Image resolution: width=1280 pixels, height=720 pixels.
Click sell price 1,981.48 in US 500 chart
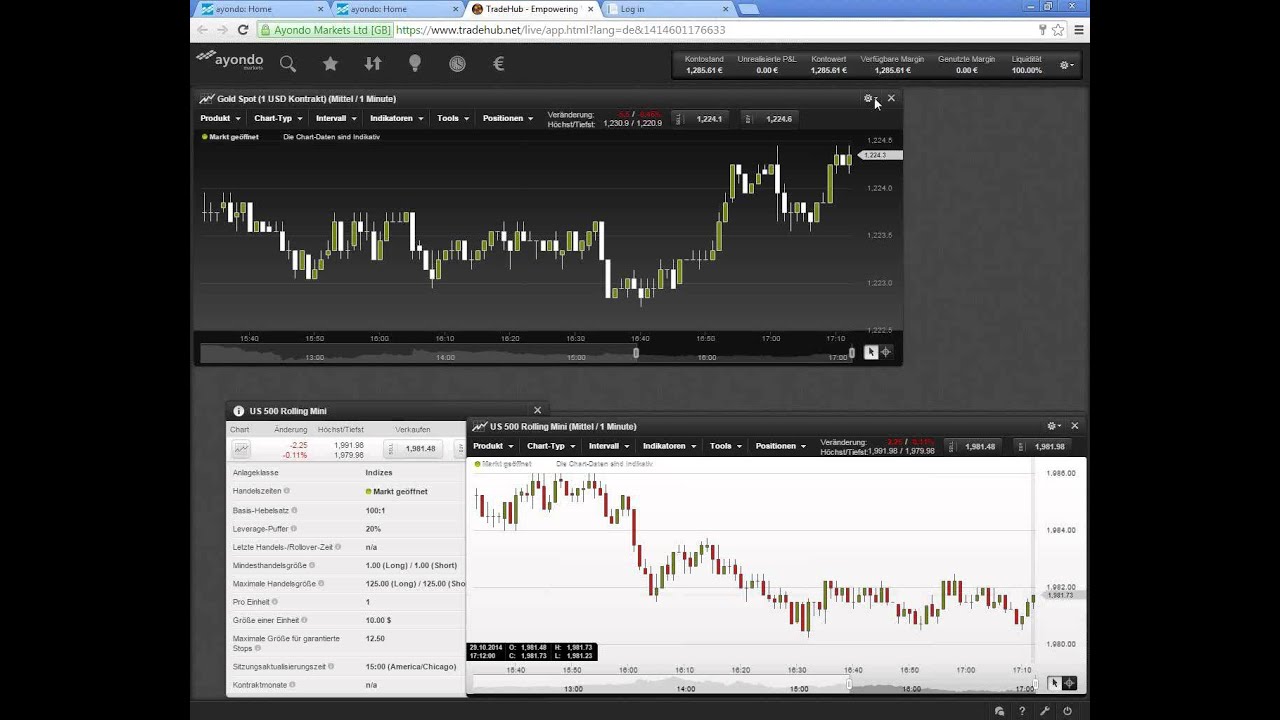coord(974,447)
